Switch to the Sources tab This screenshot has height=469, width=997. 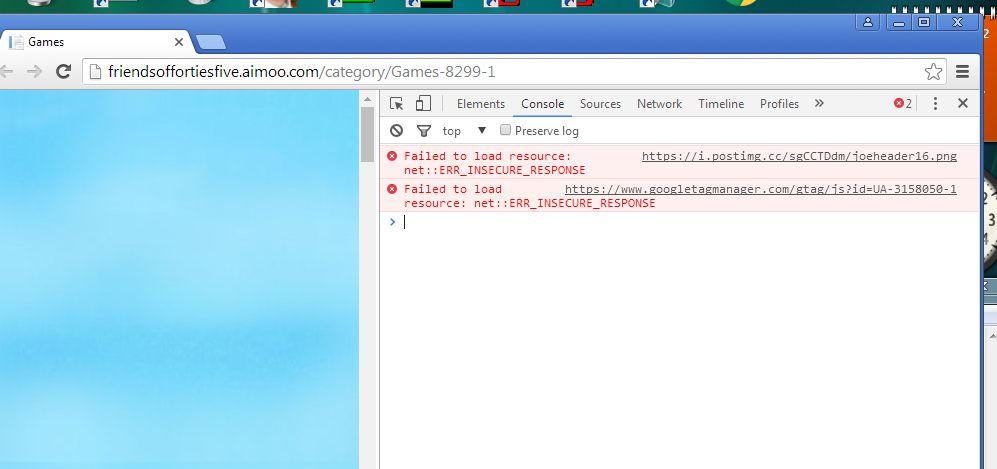[x=600, y=104]
